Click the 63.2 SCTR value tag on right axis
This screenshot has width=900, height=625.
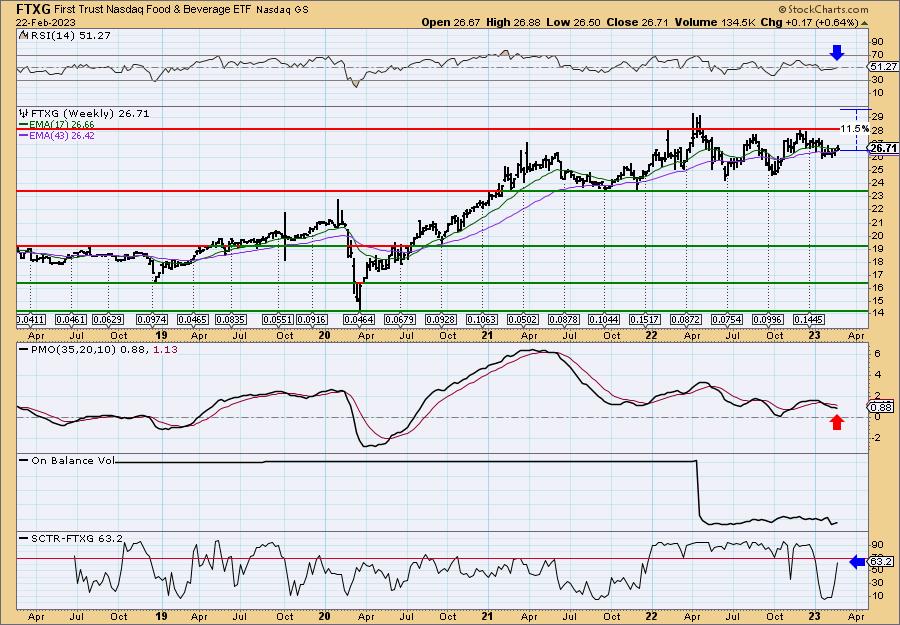pyautogui.click(x=882, y=562)
